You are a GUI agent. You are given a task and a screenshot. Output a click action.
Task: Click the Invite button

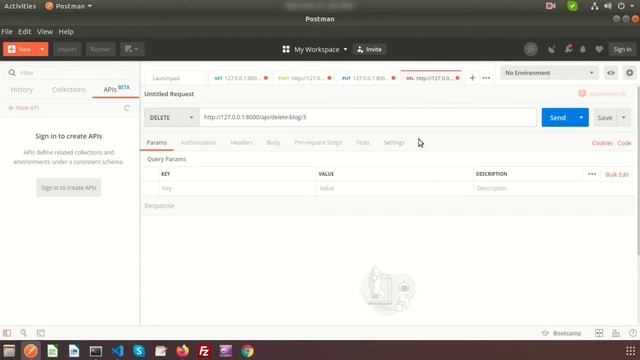tap(369, 49)
